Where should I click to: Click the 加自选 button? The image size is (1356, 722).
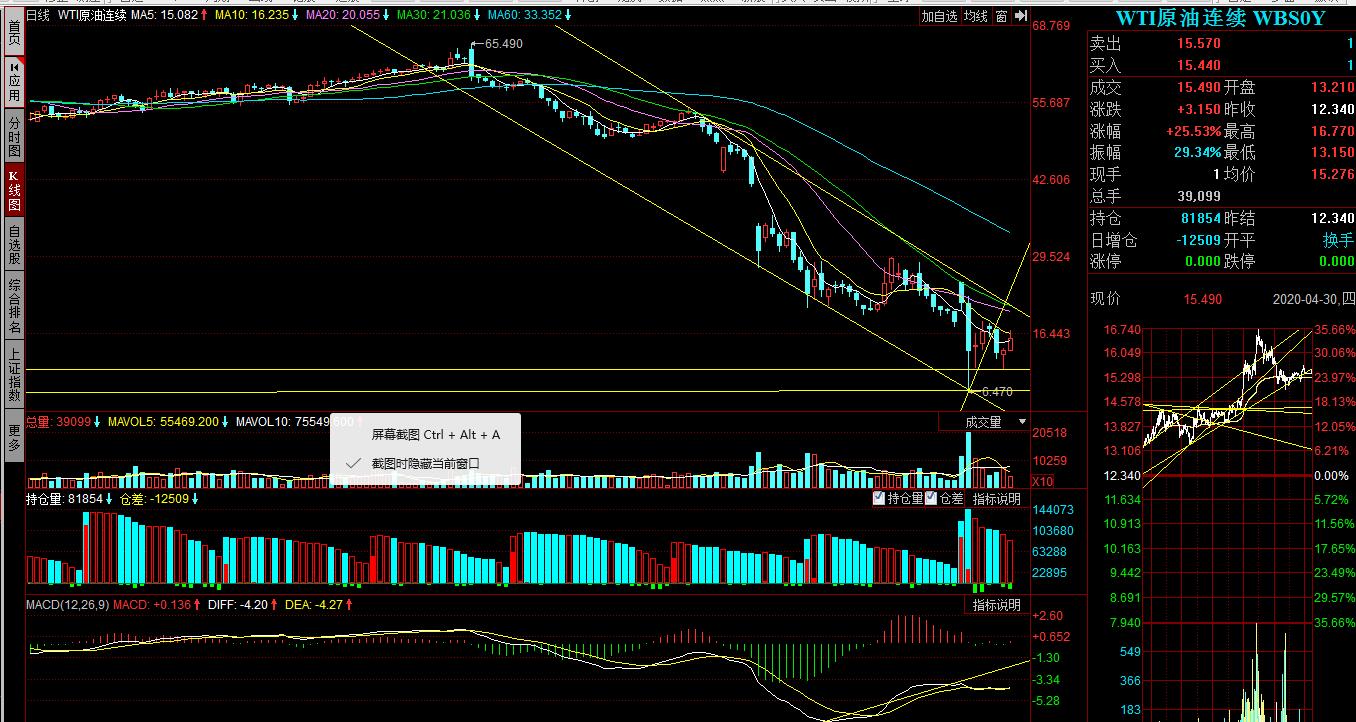tap(939, 16)
